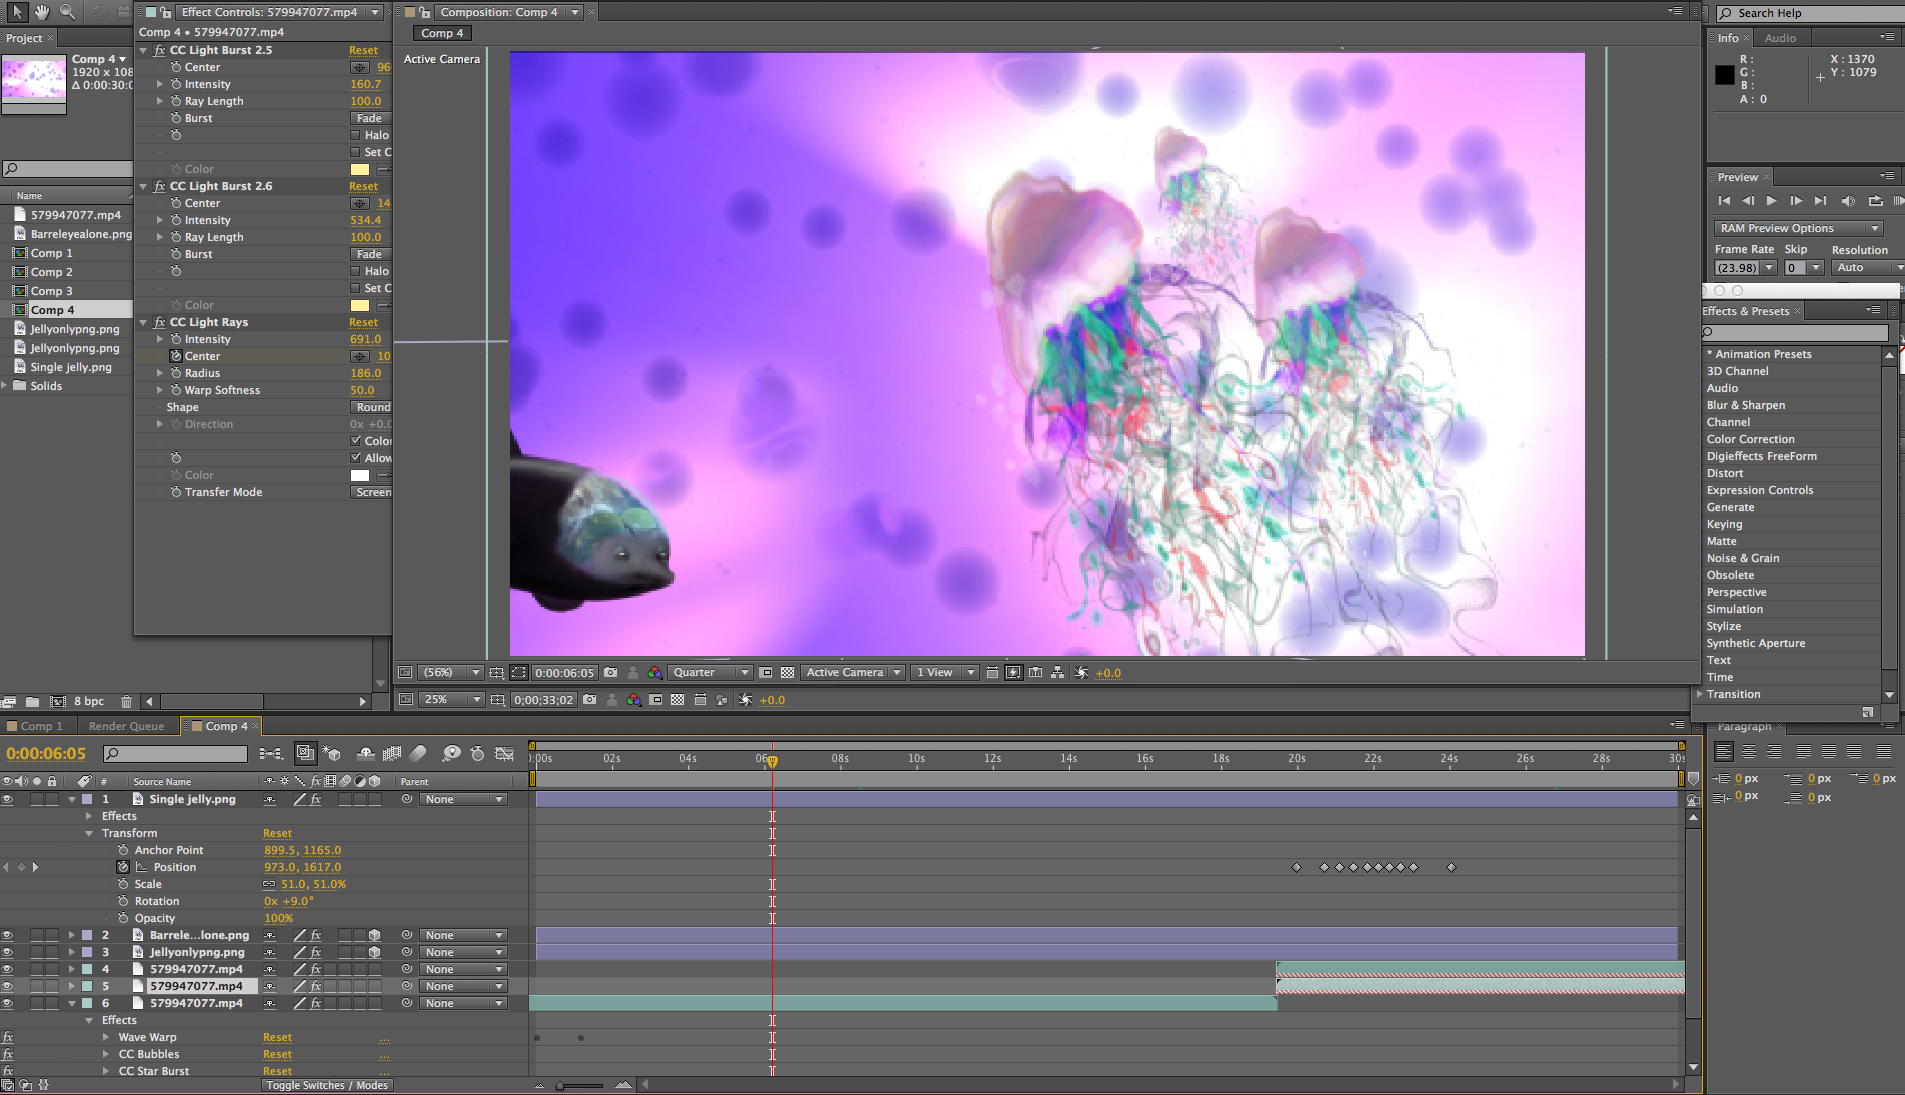Toggle the transparency grid in the Comp 4 viewer
Image resolution: width=1905 pixels, height=1095 pixels.
pos(787,673)
